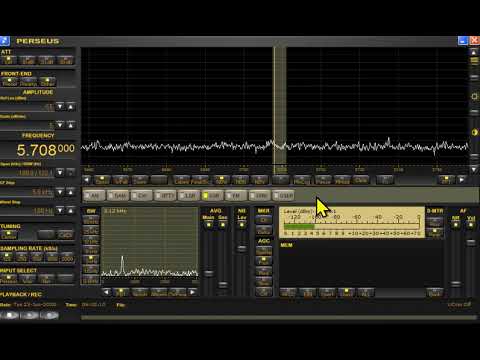This screenshot has width=480, height=360.
Task: Shift the secondary spectrum view left
Action: pyautogui.click(x=106, y=292)
